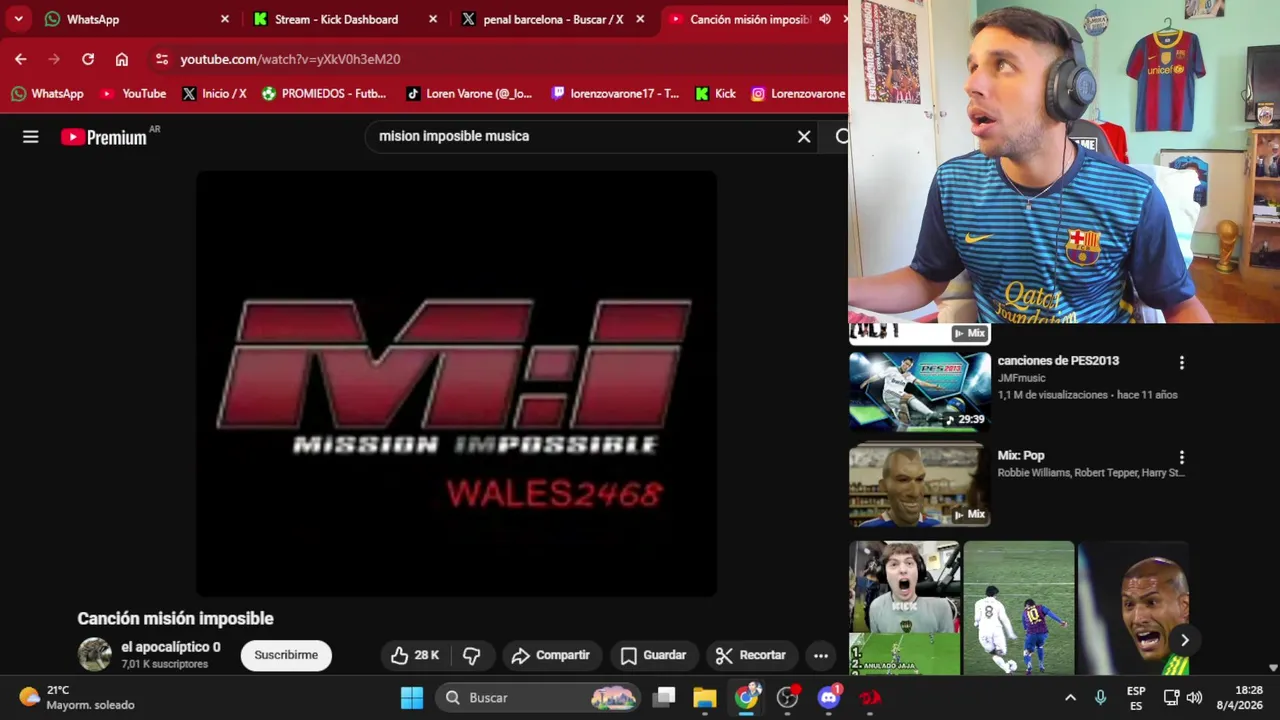This screenshot has width=1280, height=720.
Task: Click the Suscribirme button
Action: 286,655
